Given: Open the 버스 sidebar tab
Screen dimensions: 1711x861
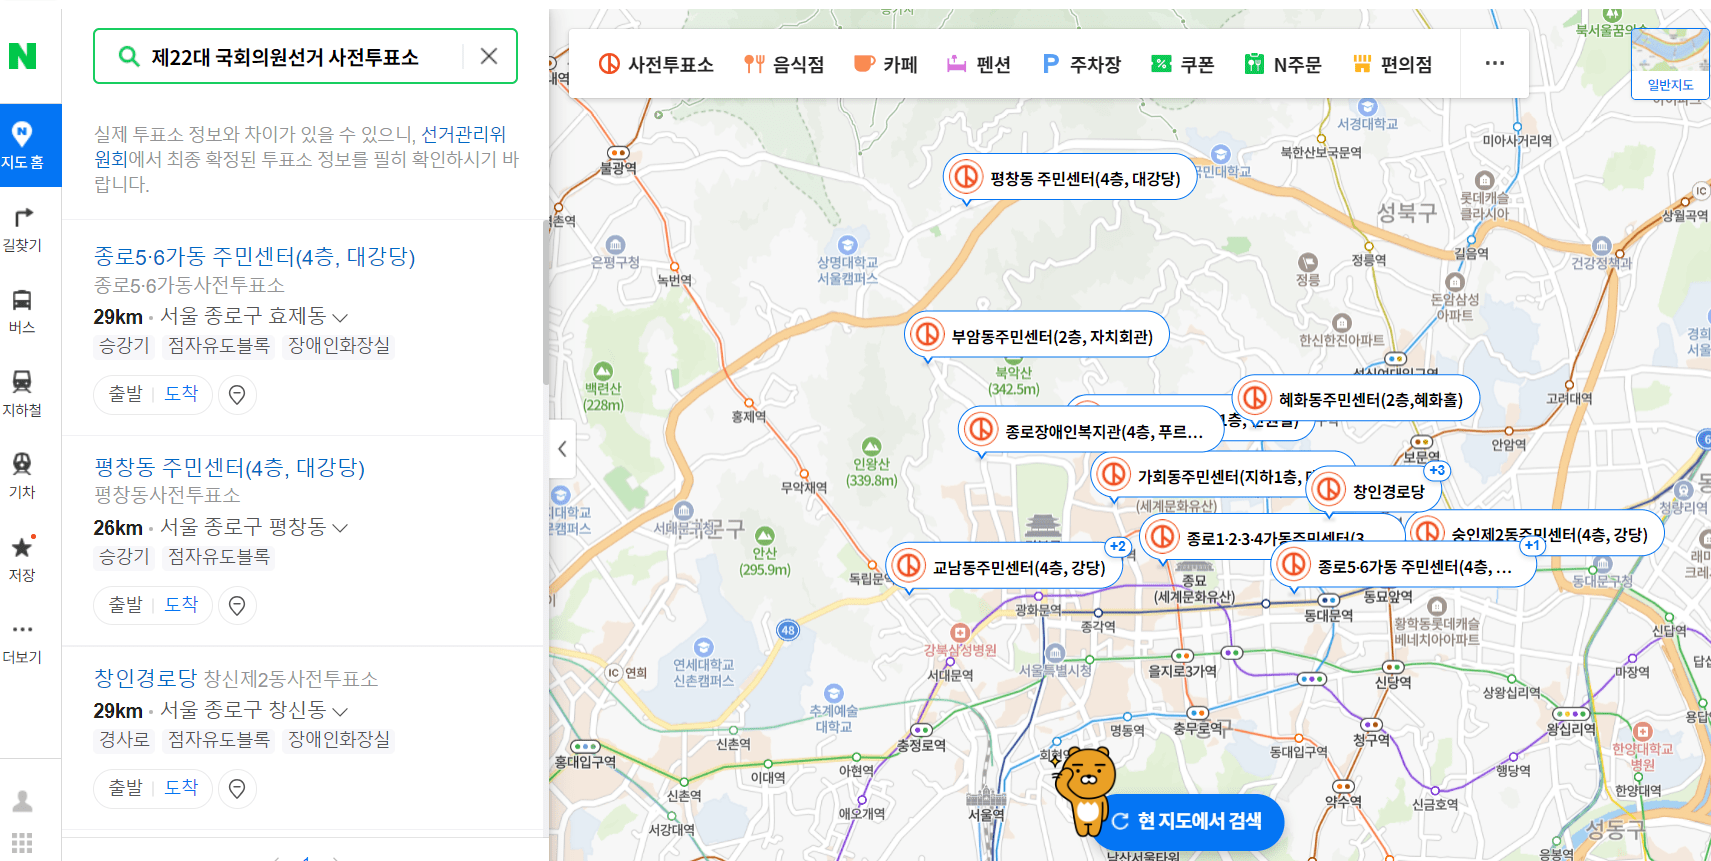Looking at the screenshot, I should point(22,311).
